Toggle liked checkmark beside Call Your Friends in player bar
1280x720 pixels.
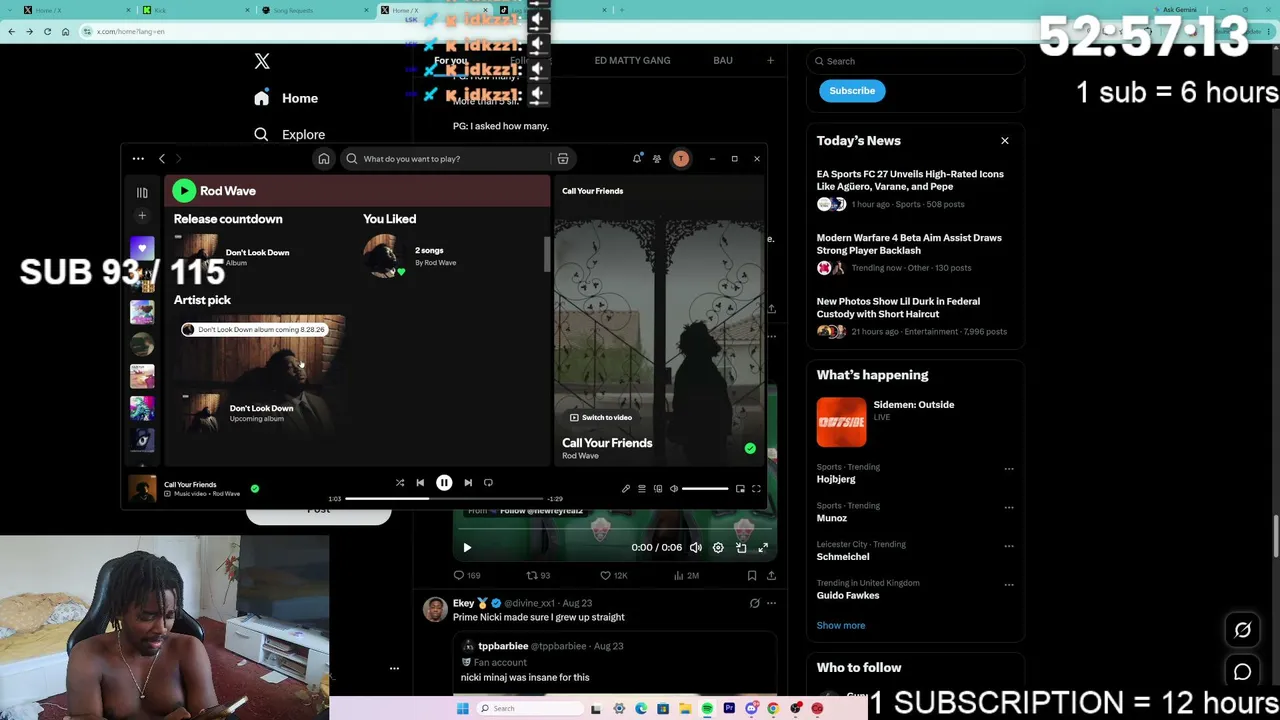[x=255, y=489]
